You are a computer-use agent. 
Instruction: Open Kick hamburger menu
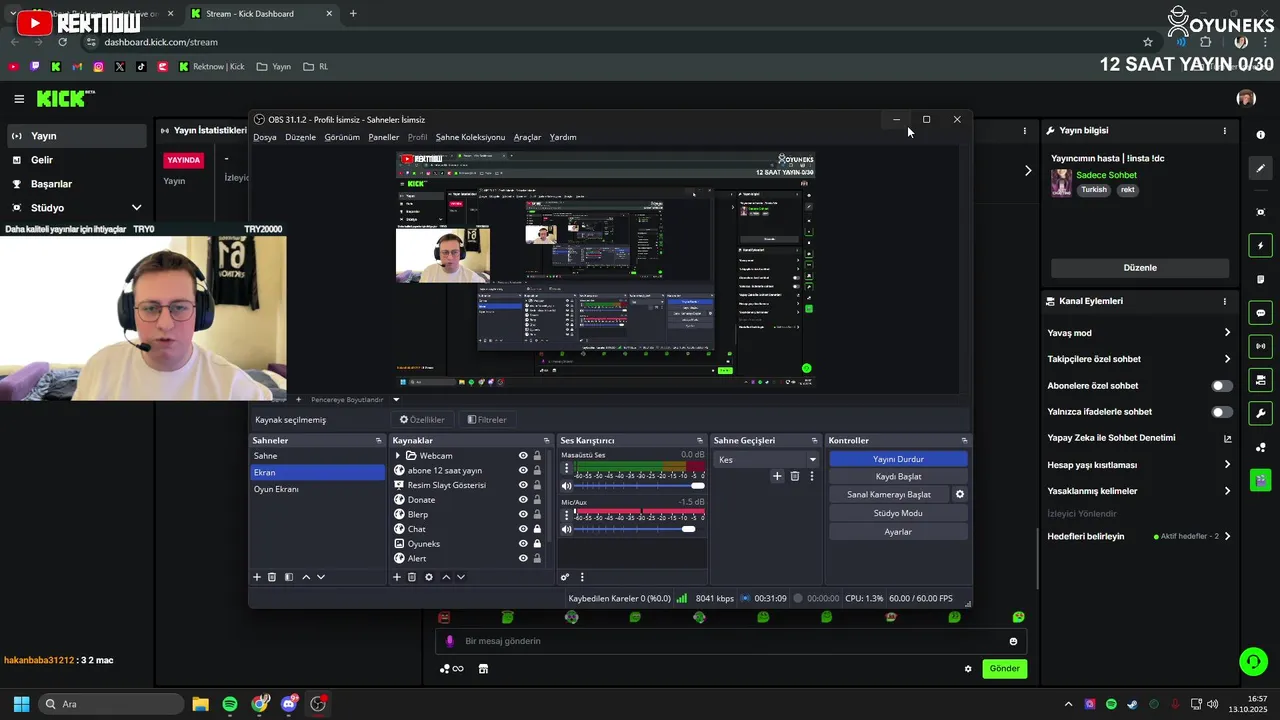point(19,99)
